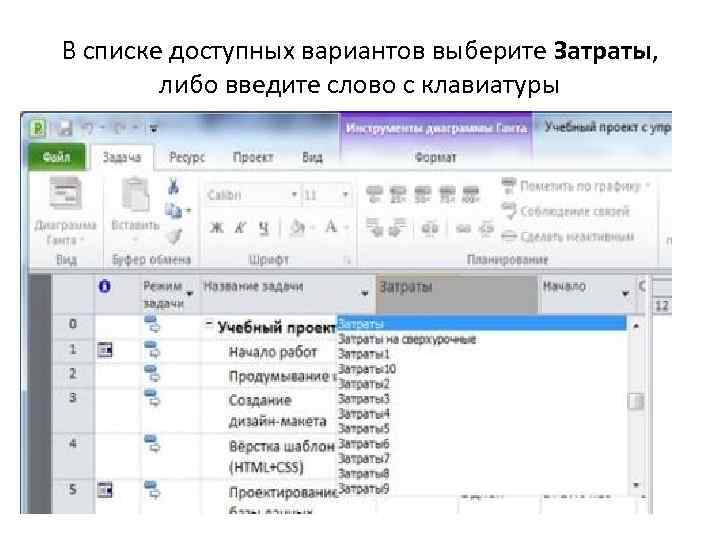Click the copy icon in clipboard group
Image resolution: width=720 pixels, height=540 pixels.
pyautogui.click(x=174, y=211)
